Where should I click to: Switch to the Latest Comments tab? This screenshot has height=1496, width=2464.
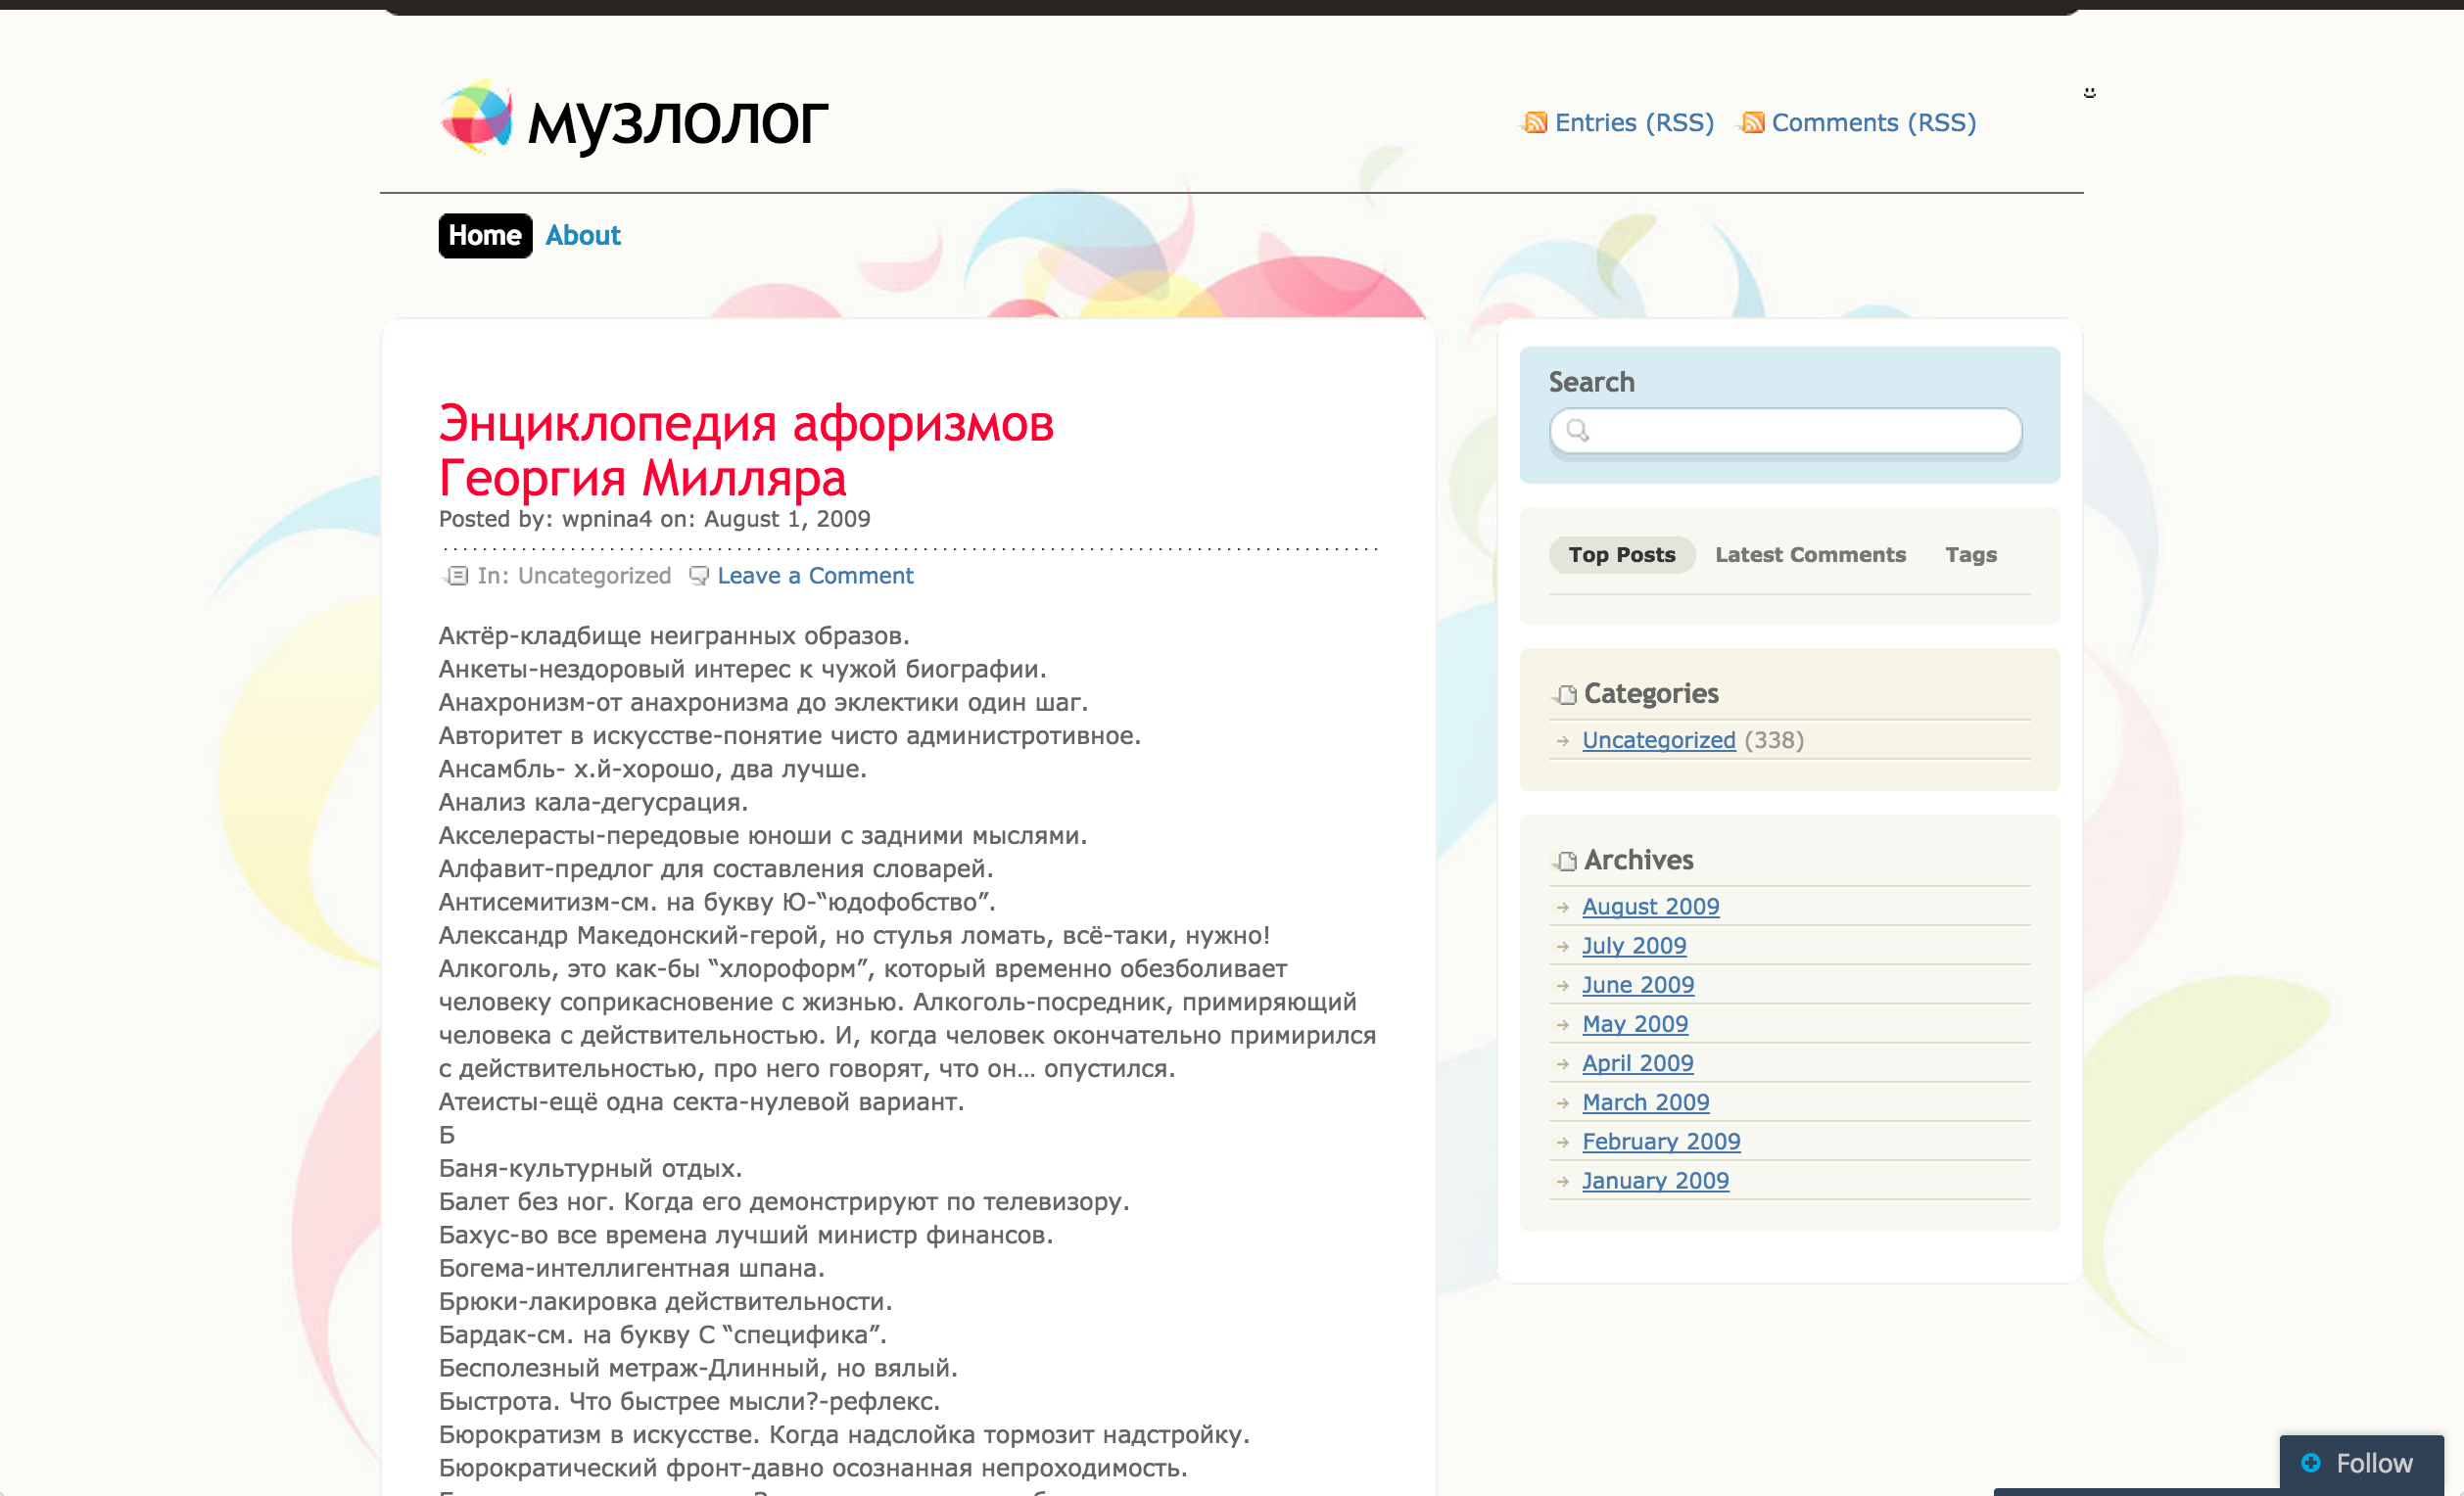pyautogui.click(x=1809, y=555)
